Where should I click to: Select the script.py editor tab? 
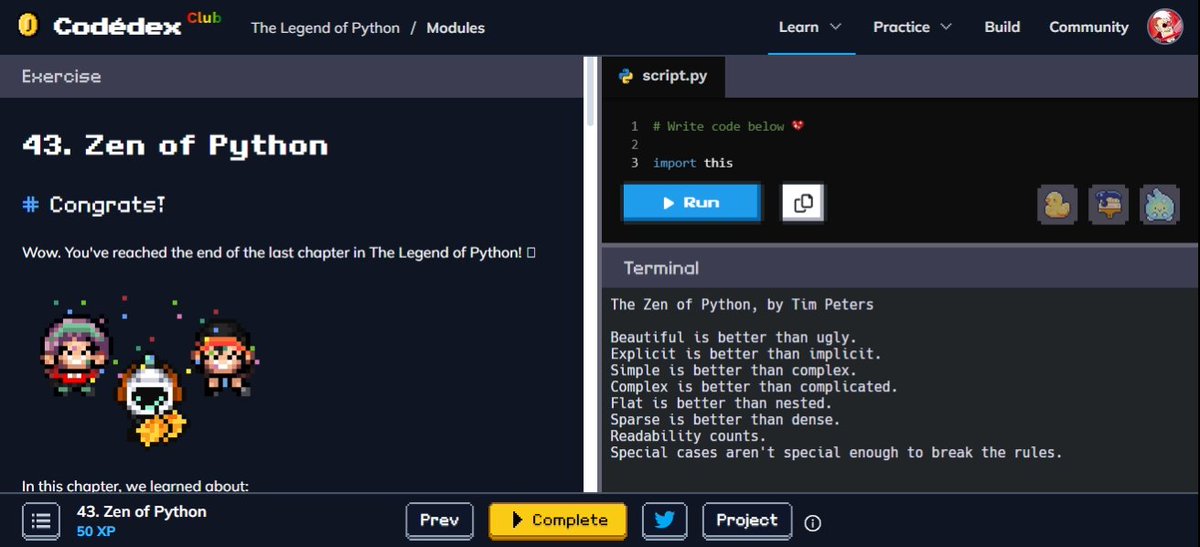tap(663, 76)
